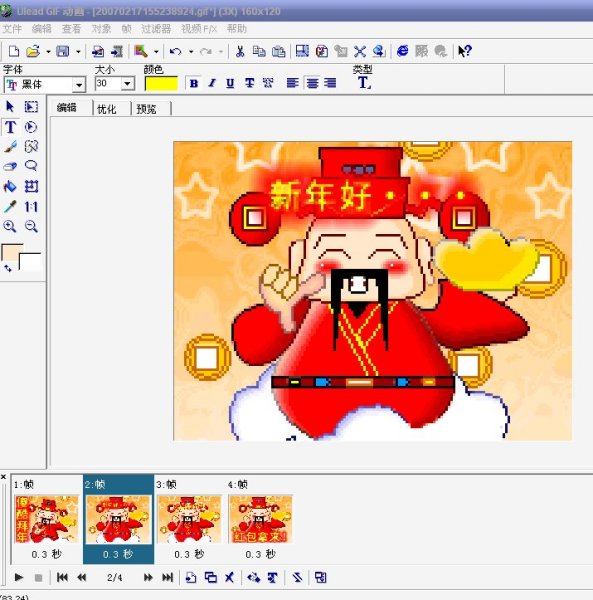Click the 1:1 actual size tool
The height and width of the screenshot is (600, 593).
tap(31, 207)
